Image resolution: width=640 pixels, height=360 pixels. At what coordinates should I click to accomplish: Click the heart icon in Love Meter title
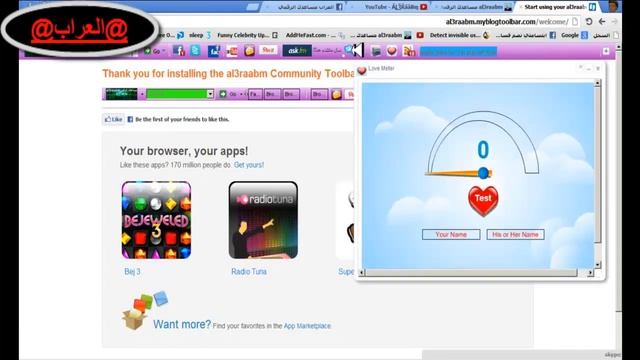[x=362, y=70]
